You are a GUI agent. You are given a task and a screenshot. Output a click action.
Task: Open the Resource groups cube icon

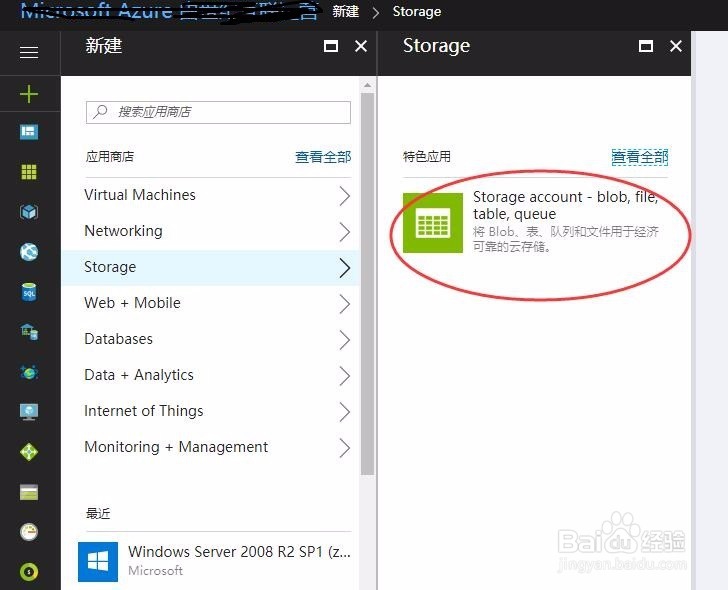pos(29,212)
